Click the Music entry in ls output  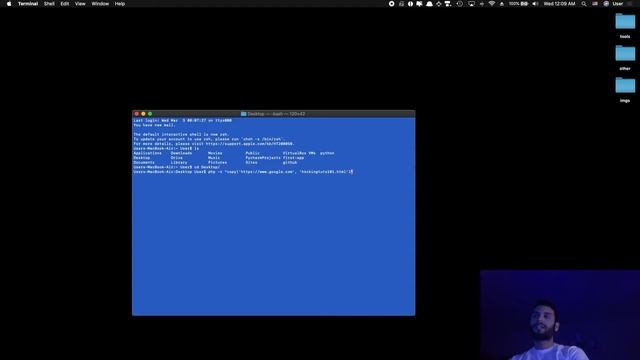(x=214, y=158)
